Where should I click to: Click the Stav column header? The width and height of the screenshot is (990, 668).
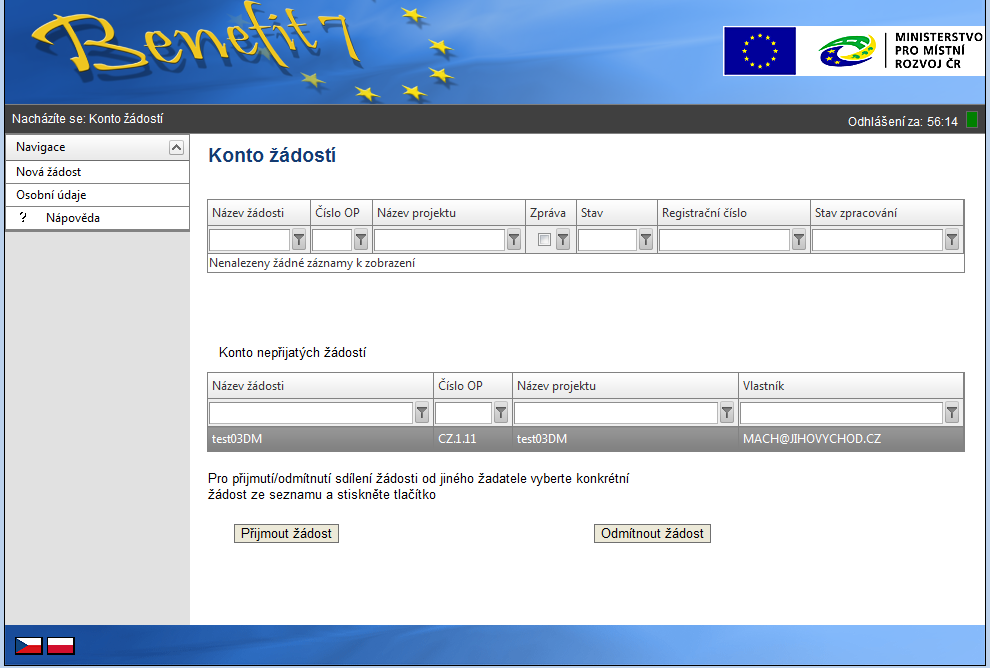click(x=617, y=213)
